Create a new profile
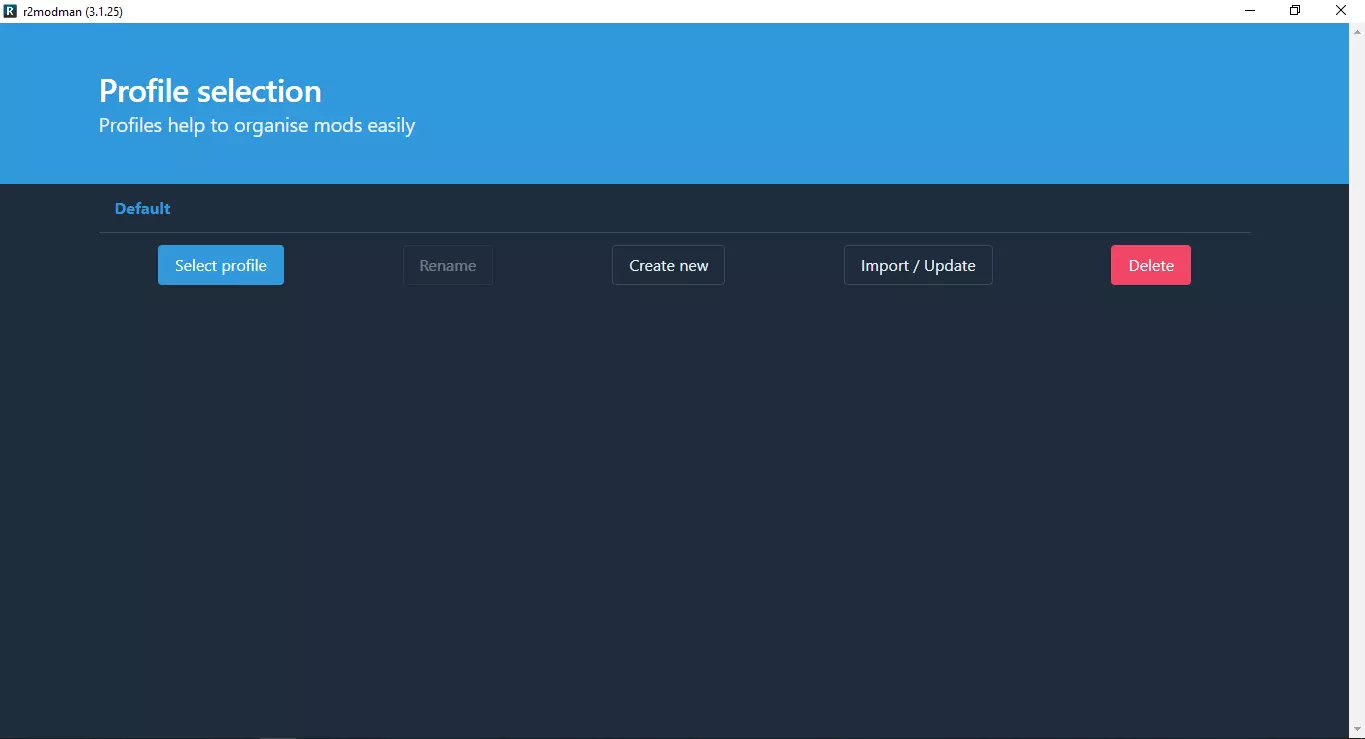The width and height of the screenshot is (1365, 739). (668, 265)
